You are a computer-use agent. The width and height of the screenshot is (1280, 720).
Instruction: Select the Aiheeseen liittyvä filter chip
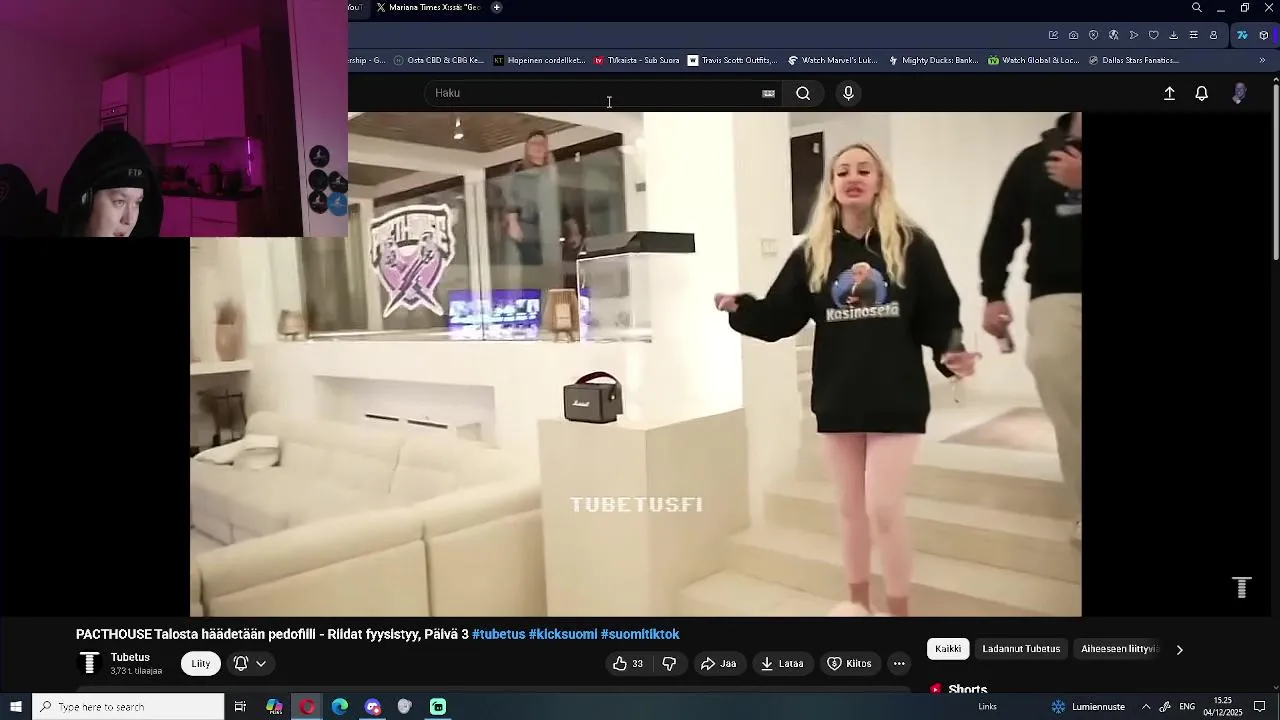(1118, 649)
